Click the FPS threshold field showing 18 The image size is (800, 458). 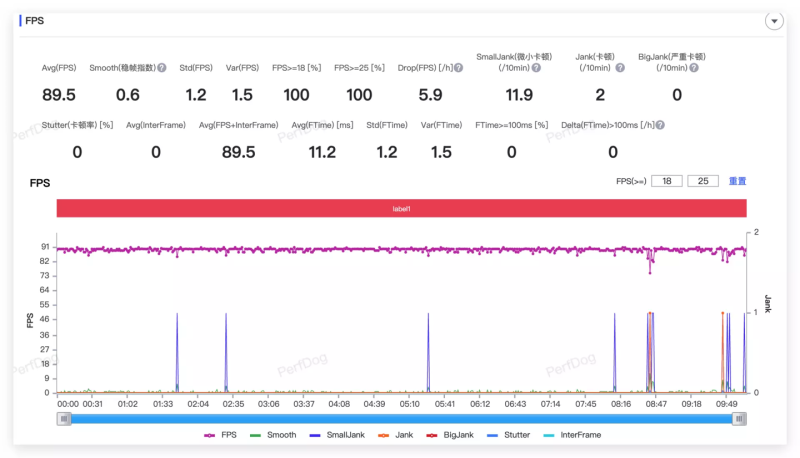667,181
